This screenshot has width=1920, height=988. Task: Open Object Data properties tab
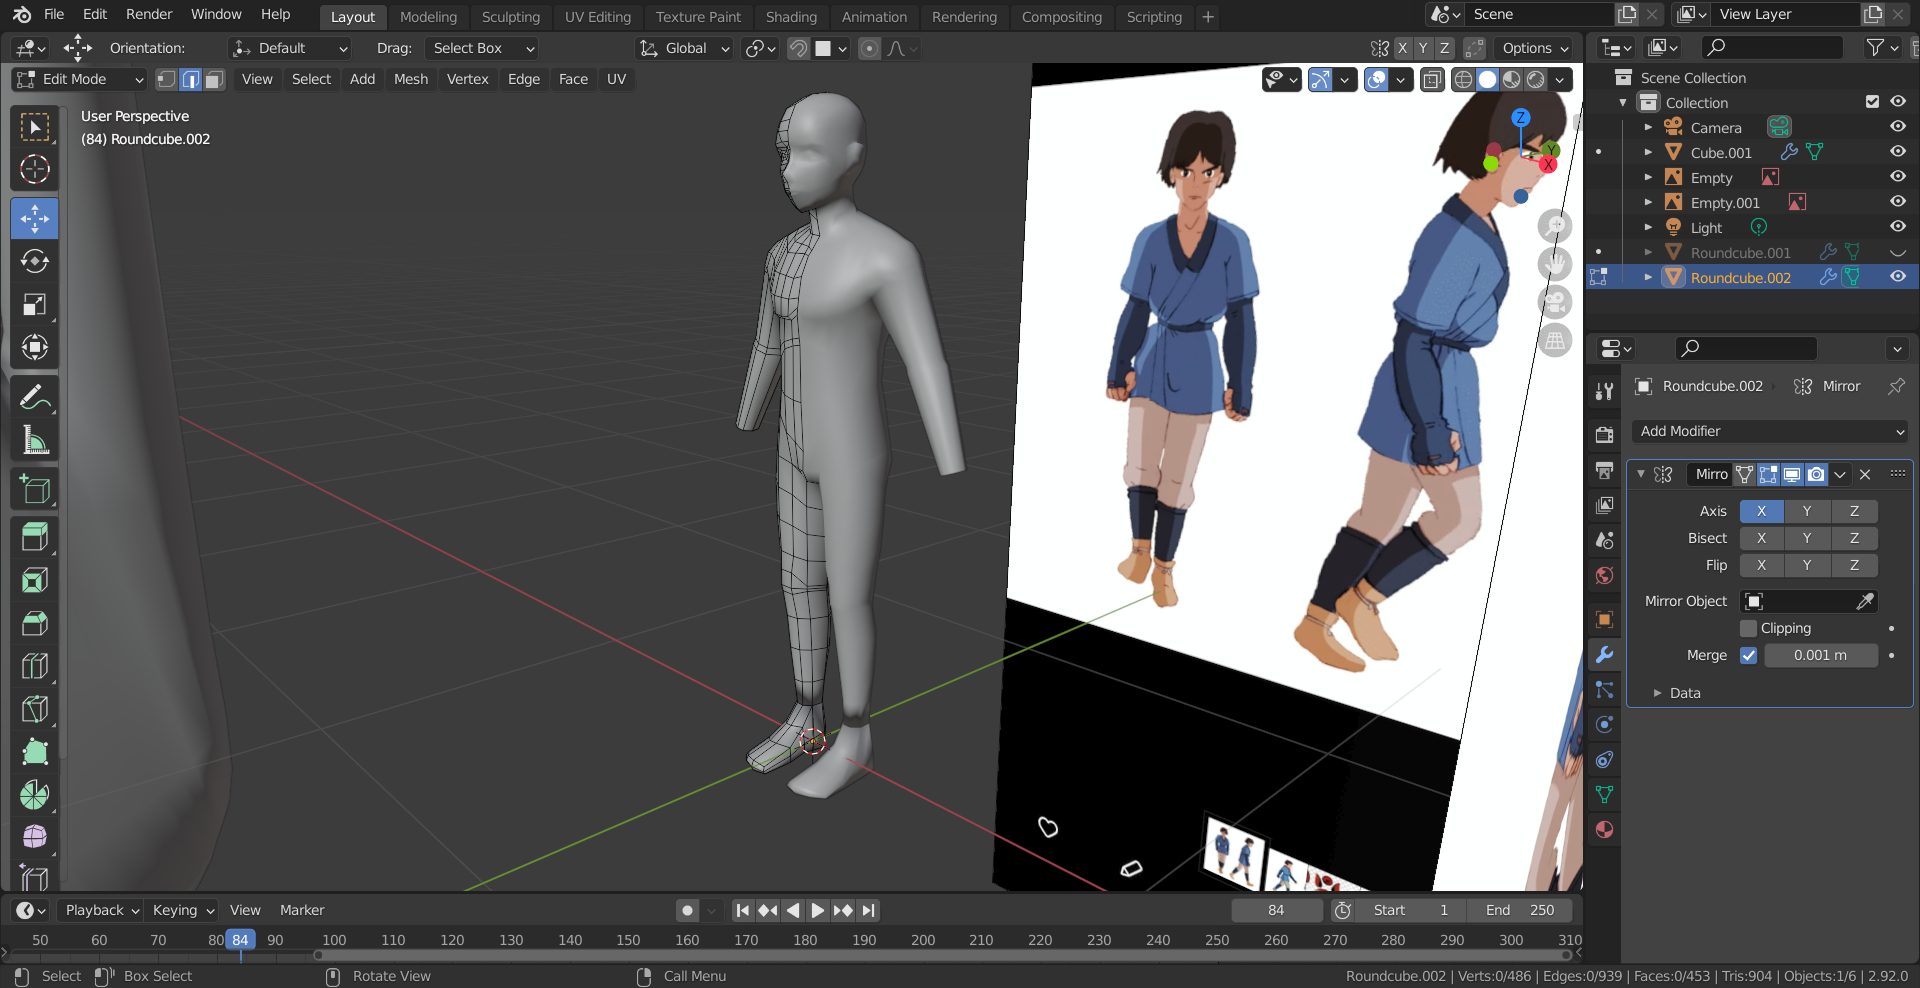[x=1604, y=795]
